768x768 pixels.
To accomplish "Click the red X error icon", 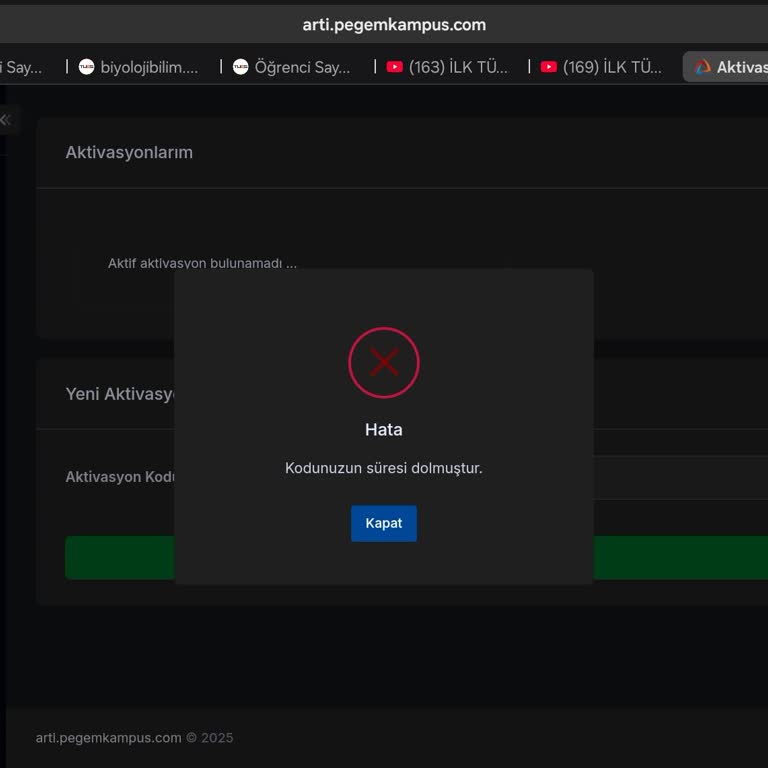I will point(384,363).
